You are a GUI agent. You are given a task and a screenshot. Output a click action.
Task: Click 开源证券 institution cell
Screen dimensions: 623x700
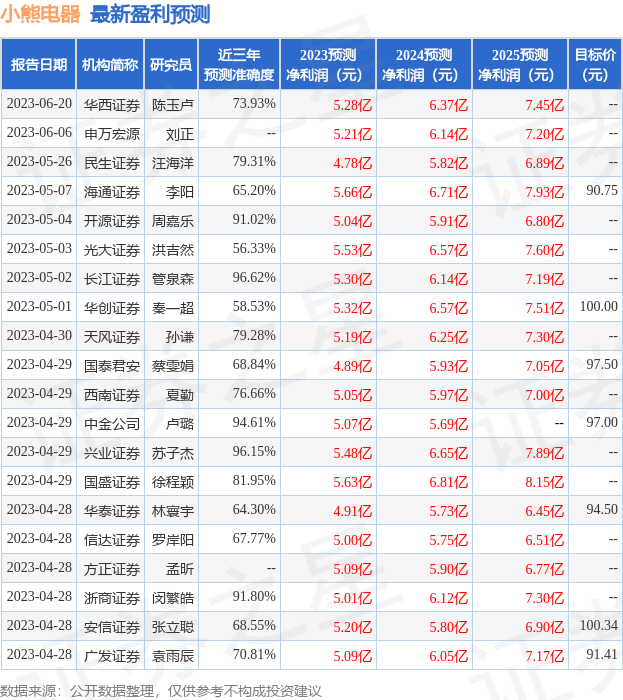[x=112, y=221]
